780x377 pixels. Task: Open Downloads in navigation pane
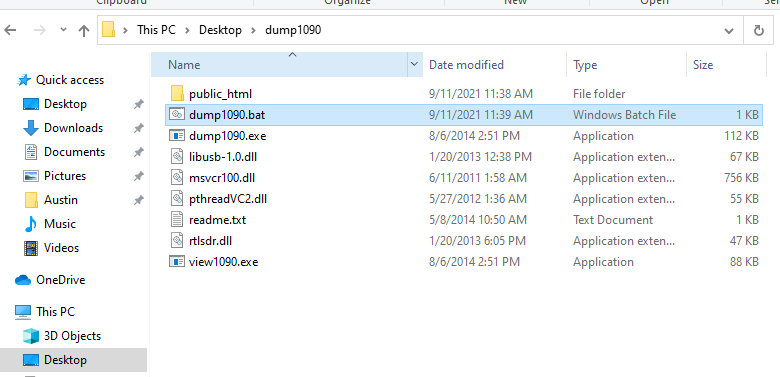click(73, 128)
